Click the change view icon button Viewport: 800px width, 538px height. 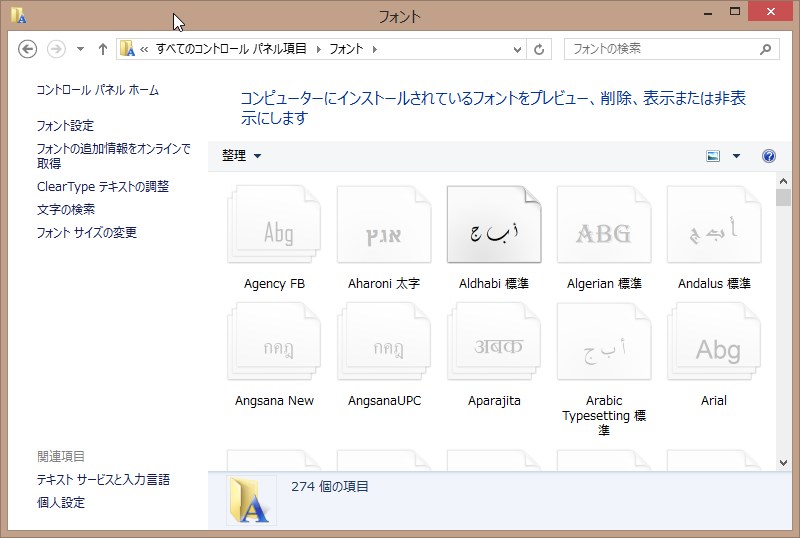(x=713, y=156)
